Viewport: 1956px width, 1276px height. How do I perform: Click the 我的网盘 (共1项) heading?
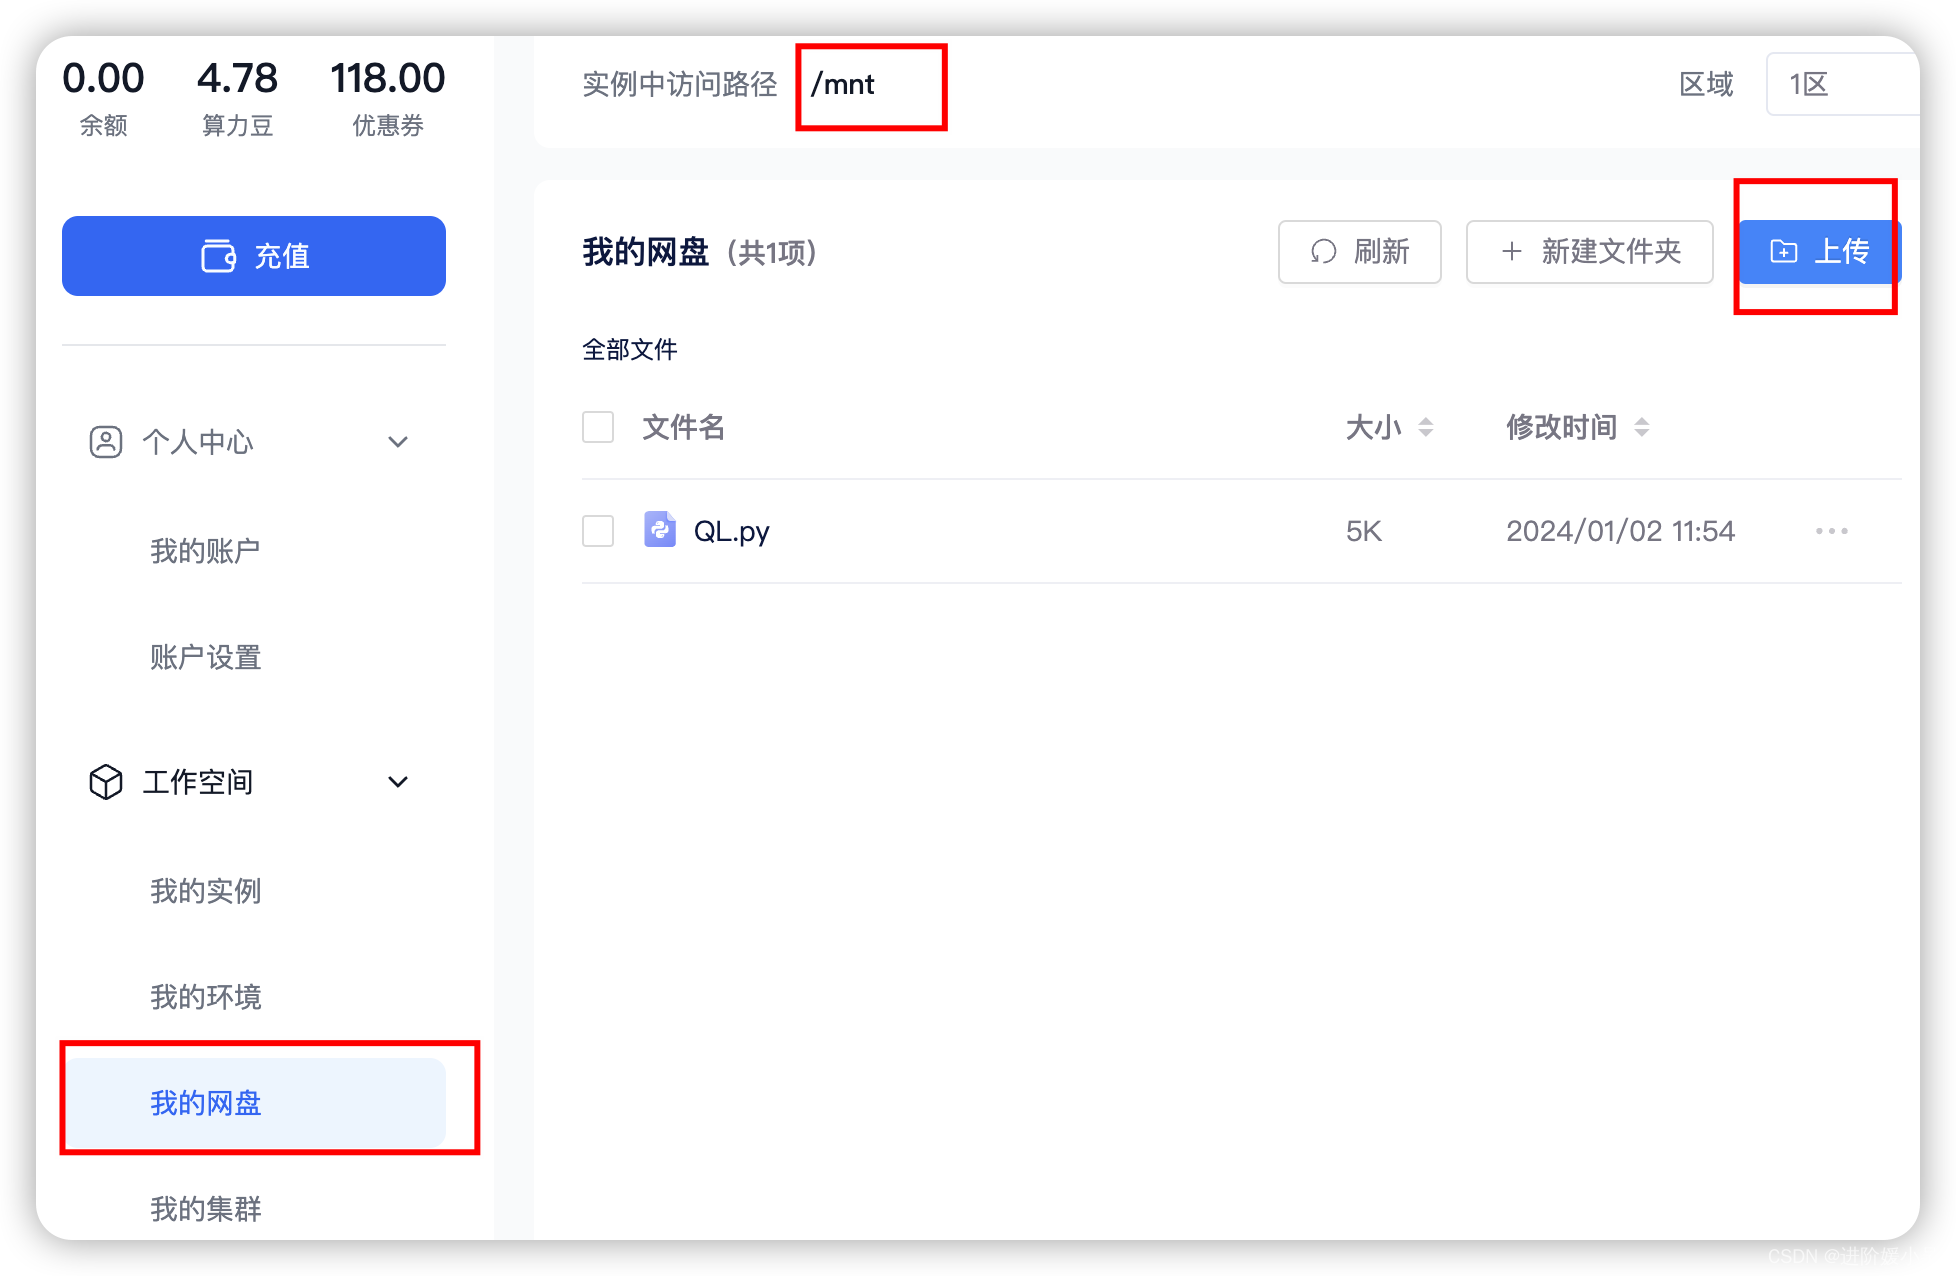700,252
